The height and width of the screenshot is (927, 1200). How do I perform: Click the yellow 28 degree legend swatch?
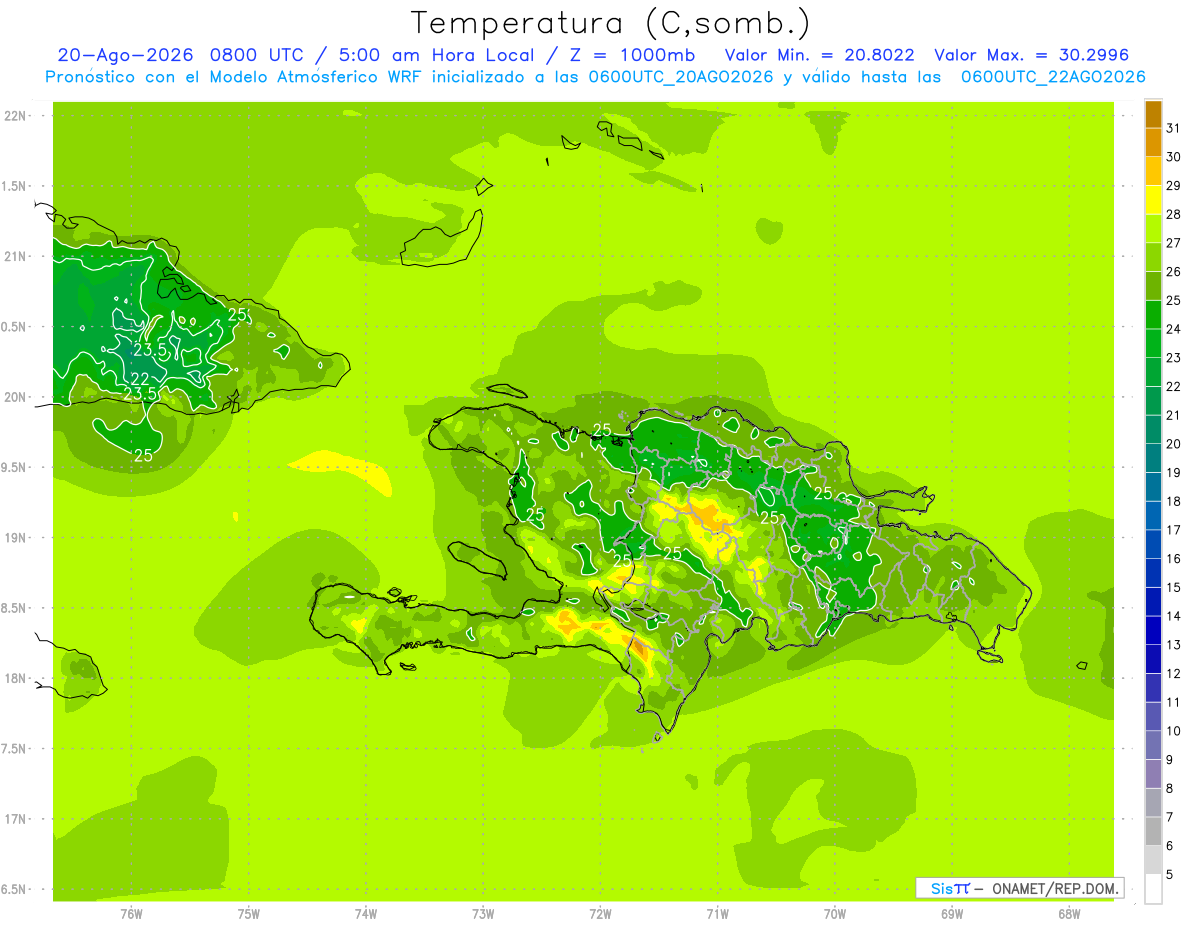(x=1153, y=200)
